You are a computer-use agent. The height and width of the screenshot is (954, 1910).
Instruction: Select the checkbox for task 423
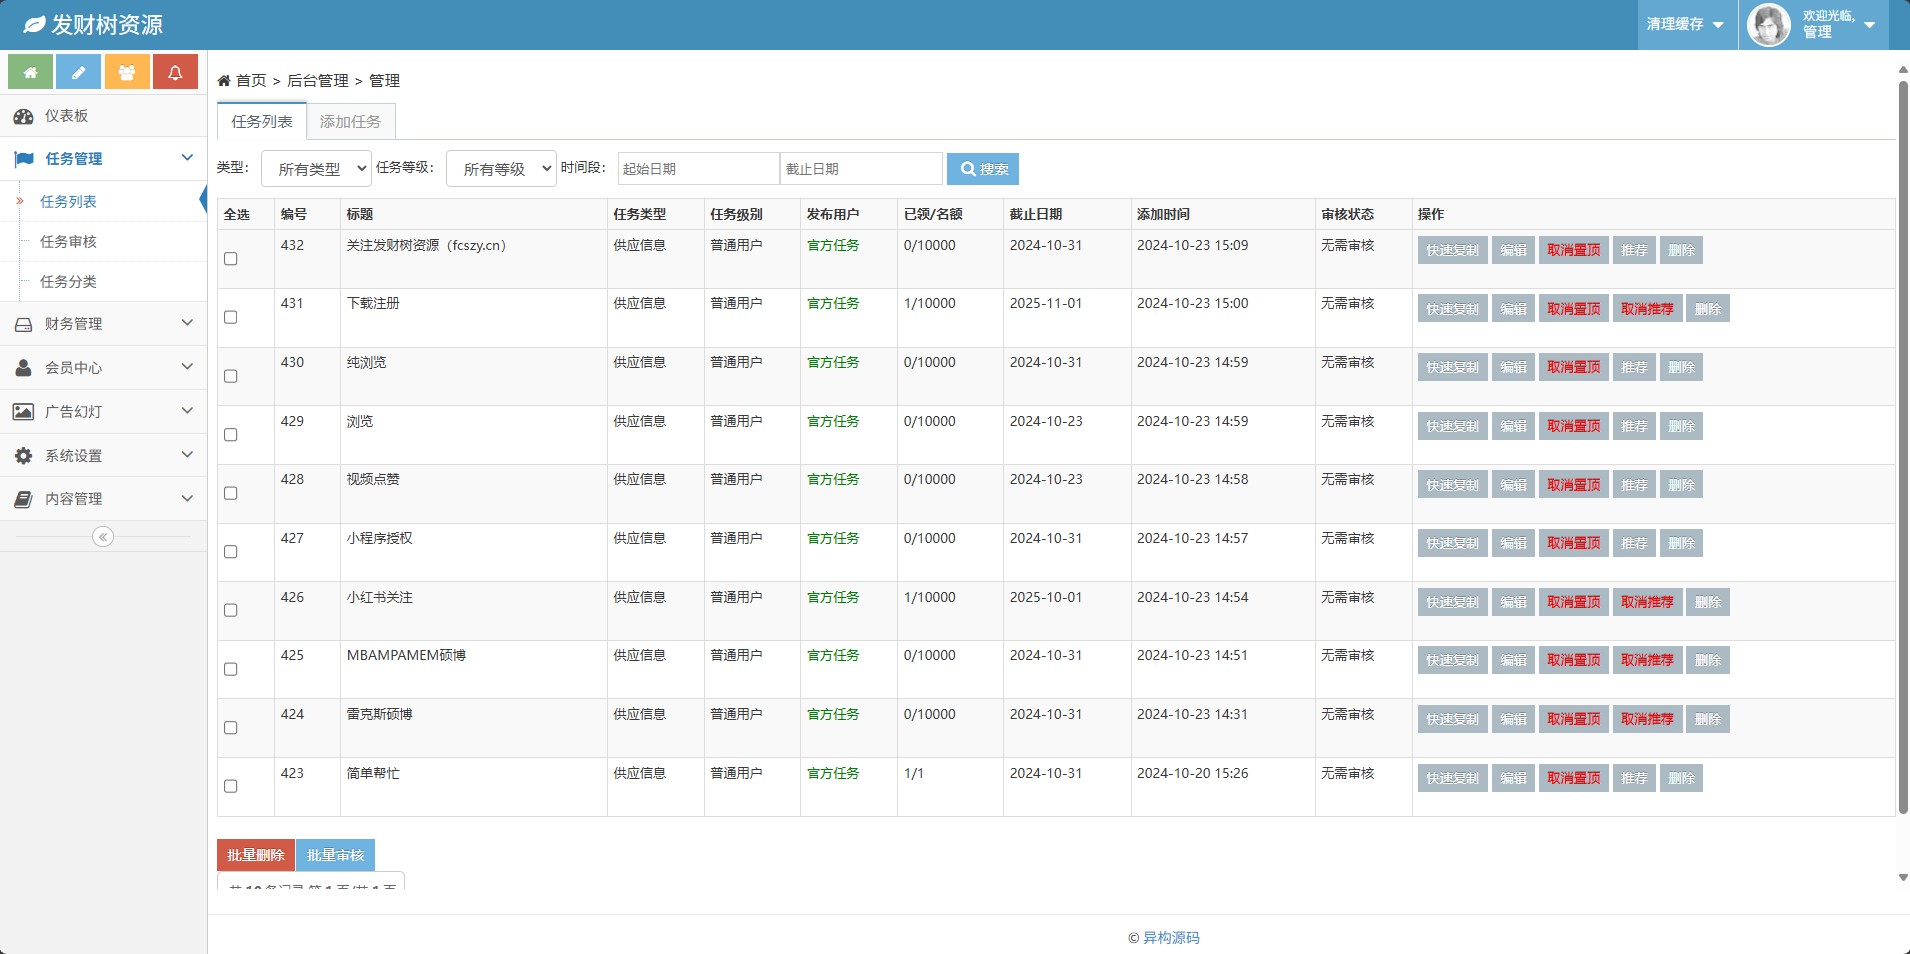[x=231, y=786]
